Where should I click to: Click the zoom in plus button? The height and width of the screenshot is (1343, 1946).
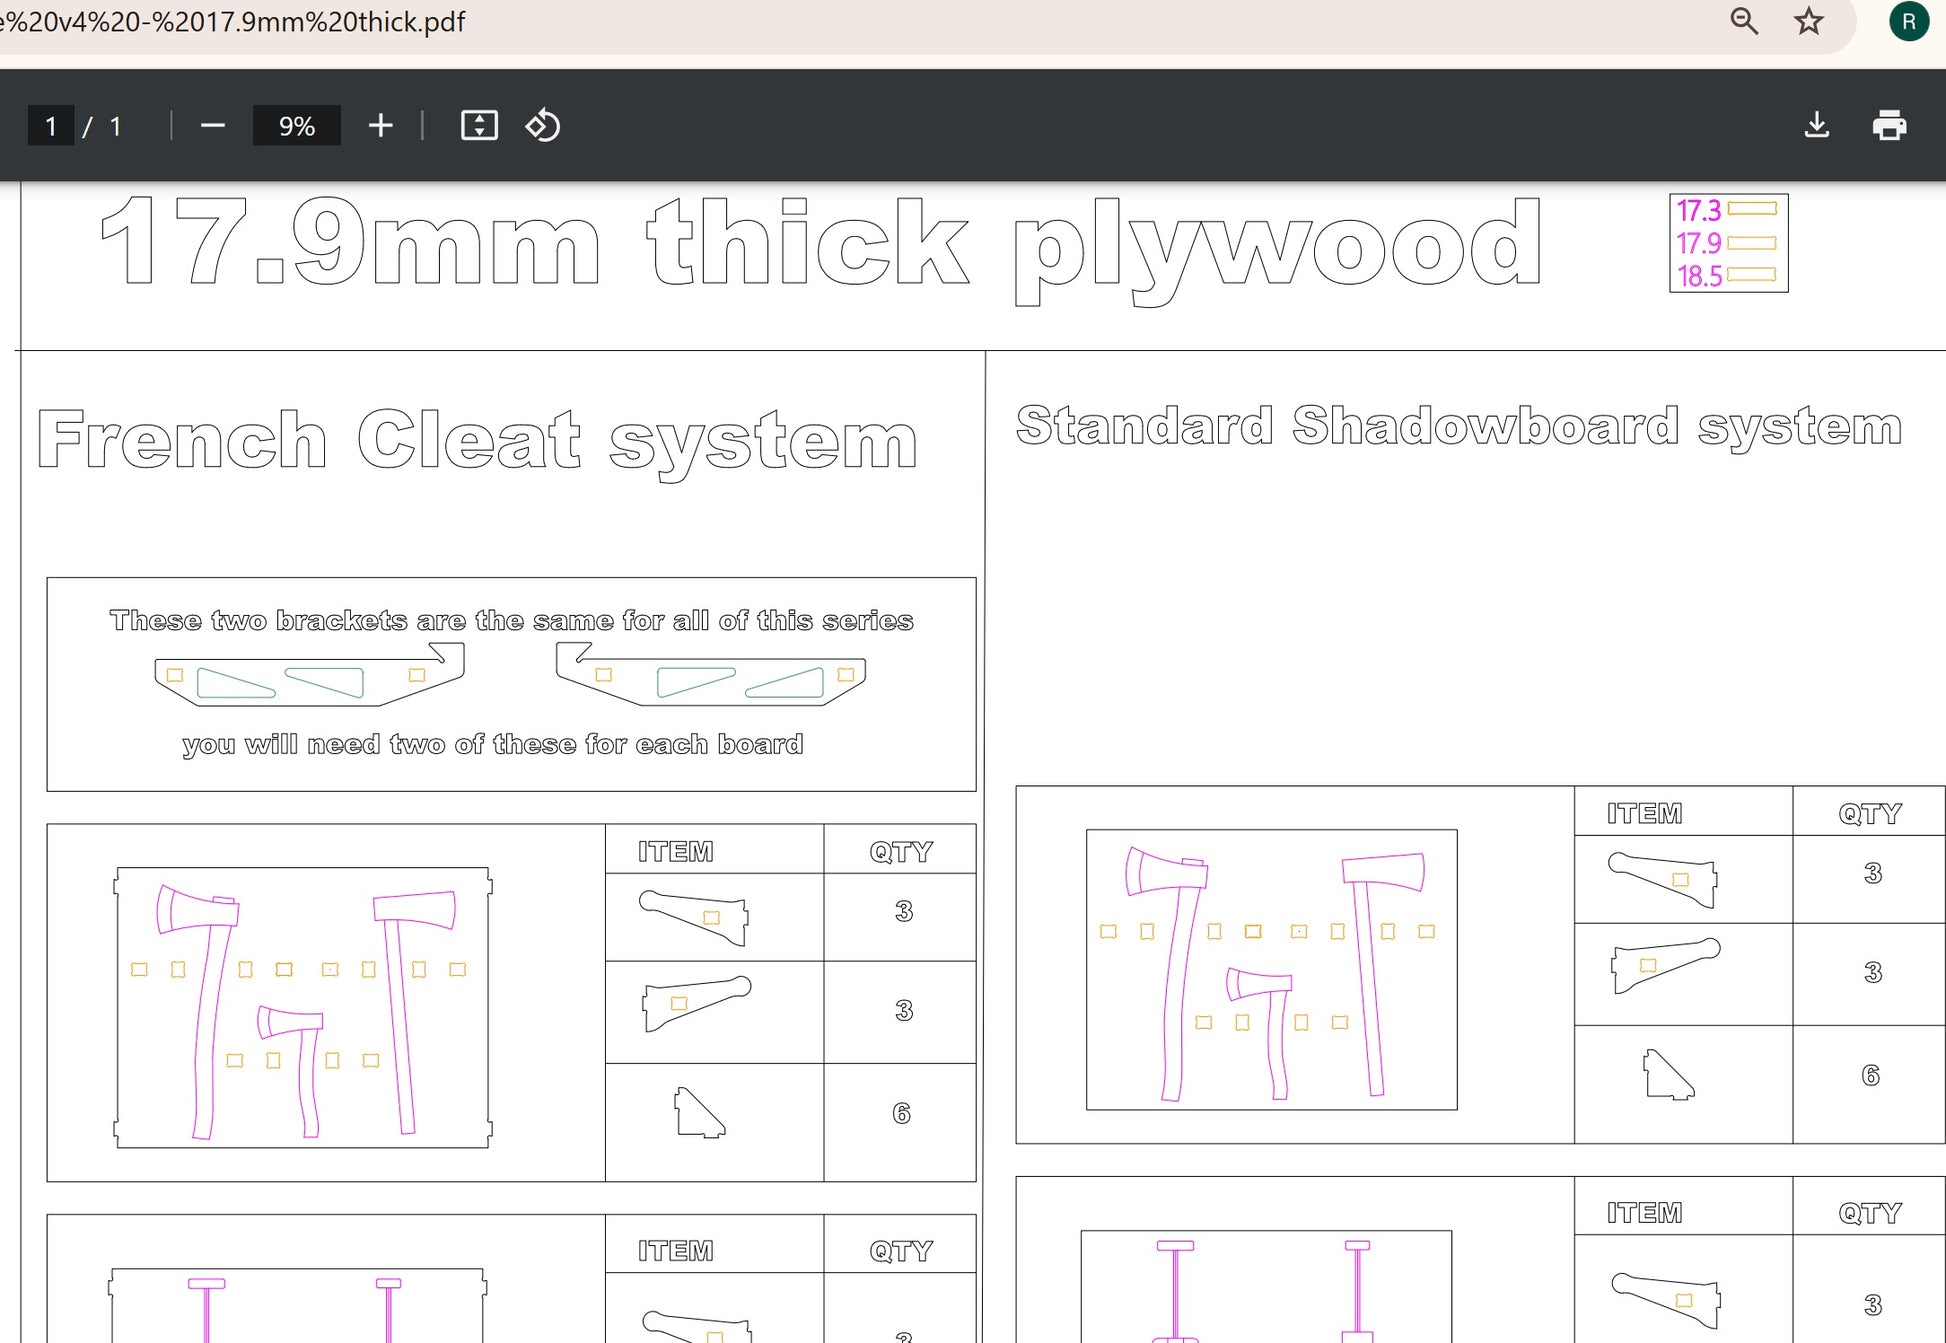tap(380, 126)
